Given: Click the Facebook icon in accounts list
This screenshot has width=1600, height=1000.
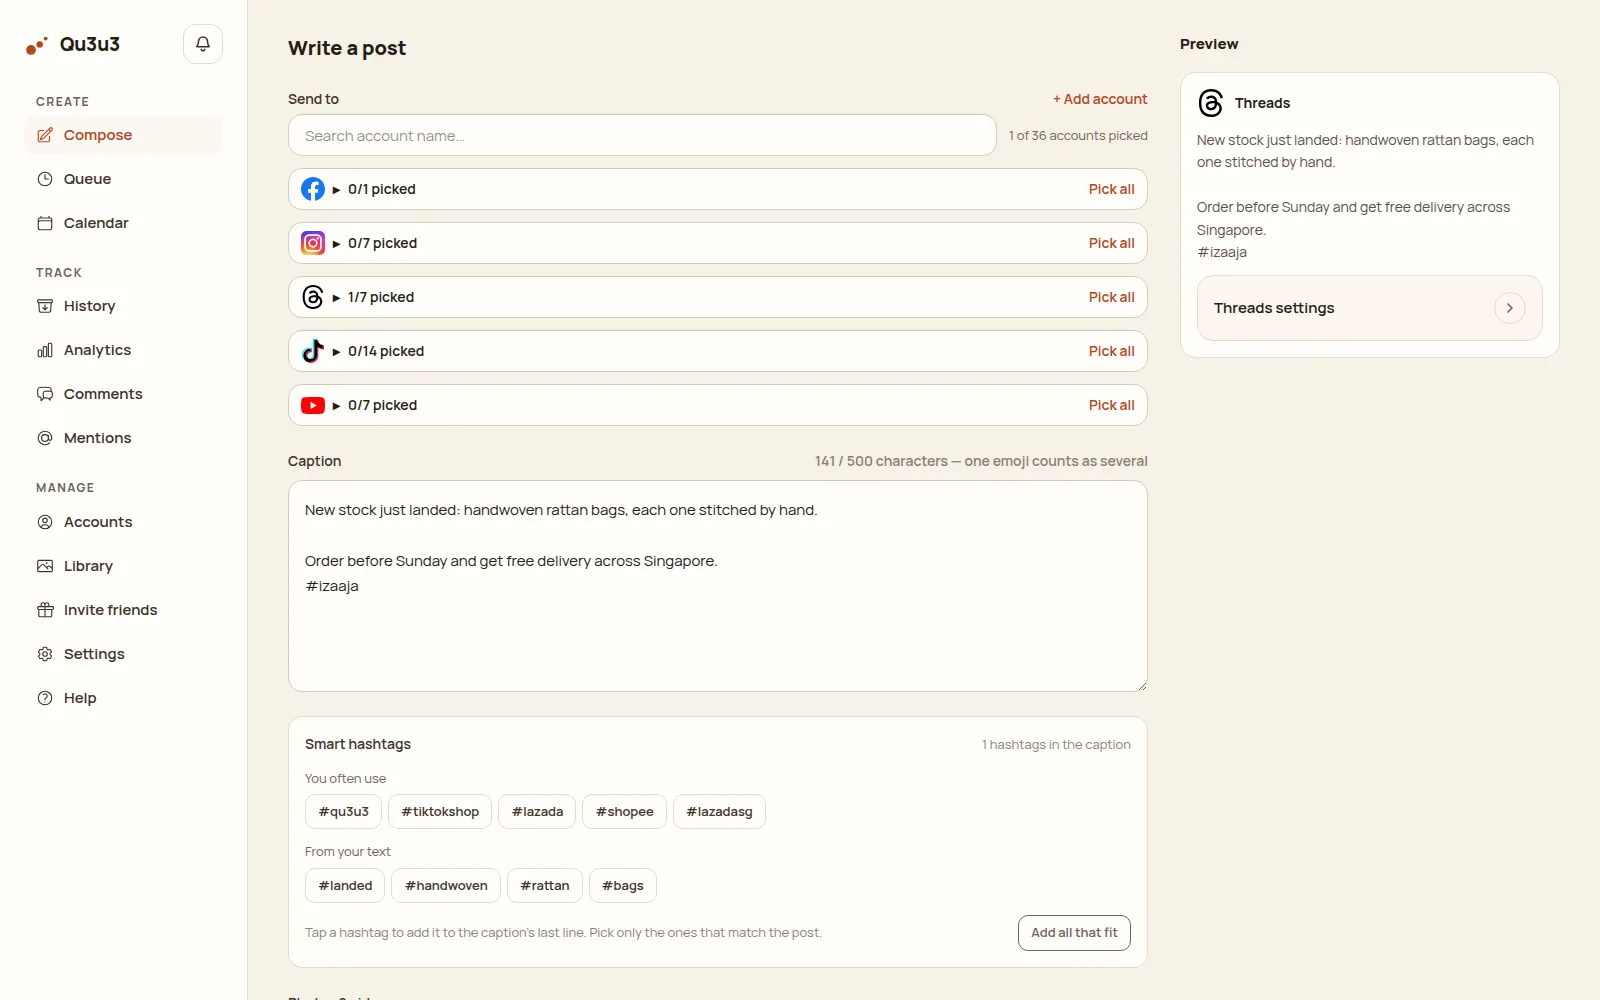Looking at the screenshot, I should pyautogui.click(x=313, y=189).
